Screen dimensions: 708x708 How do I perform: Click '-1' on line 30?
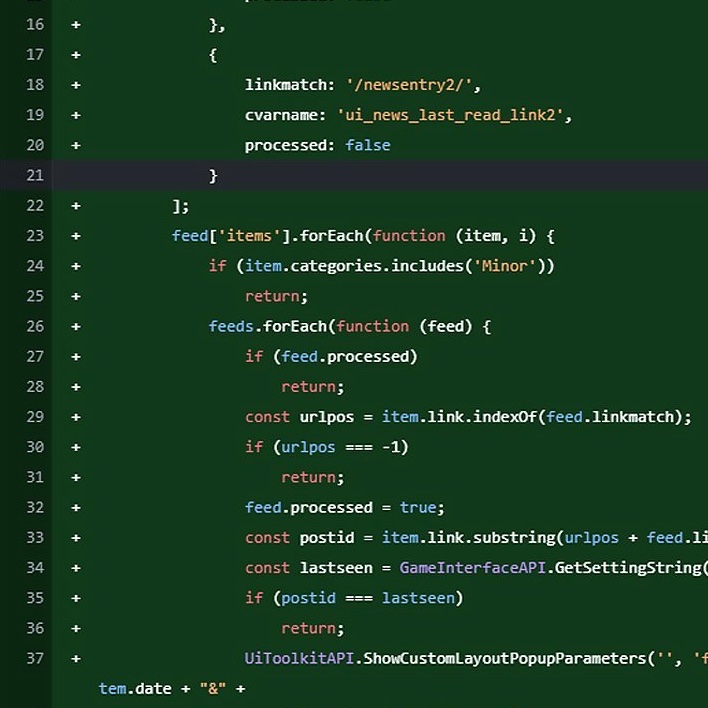(391, 447)
